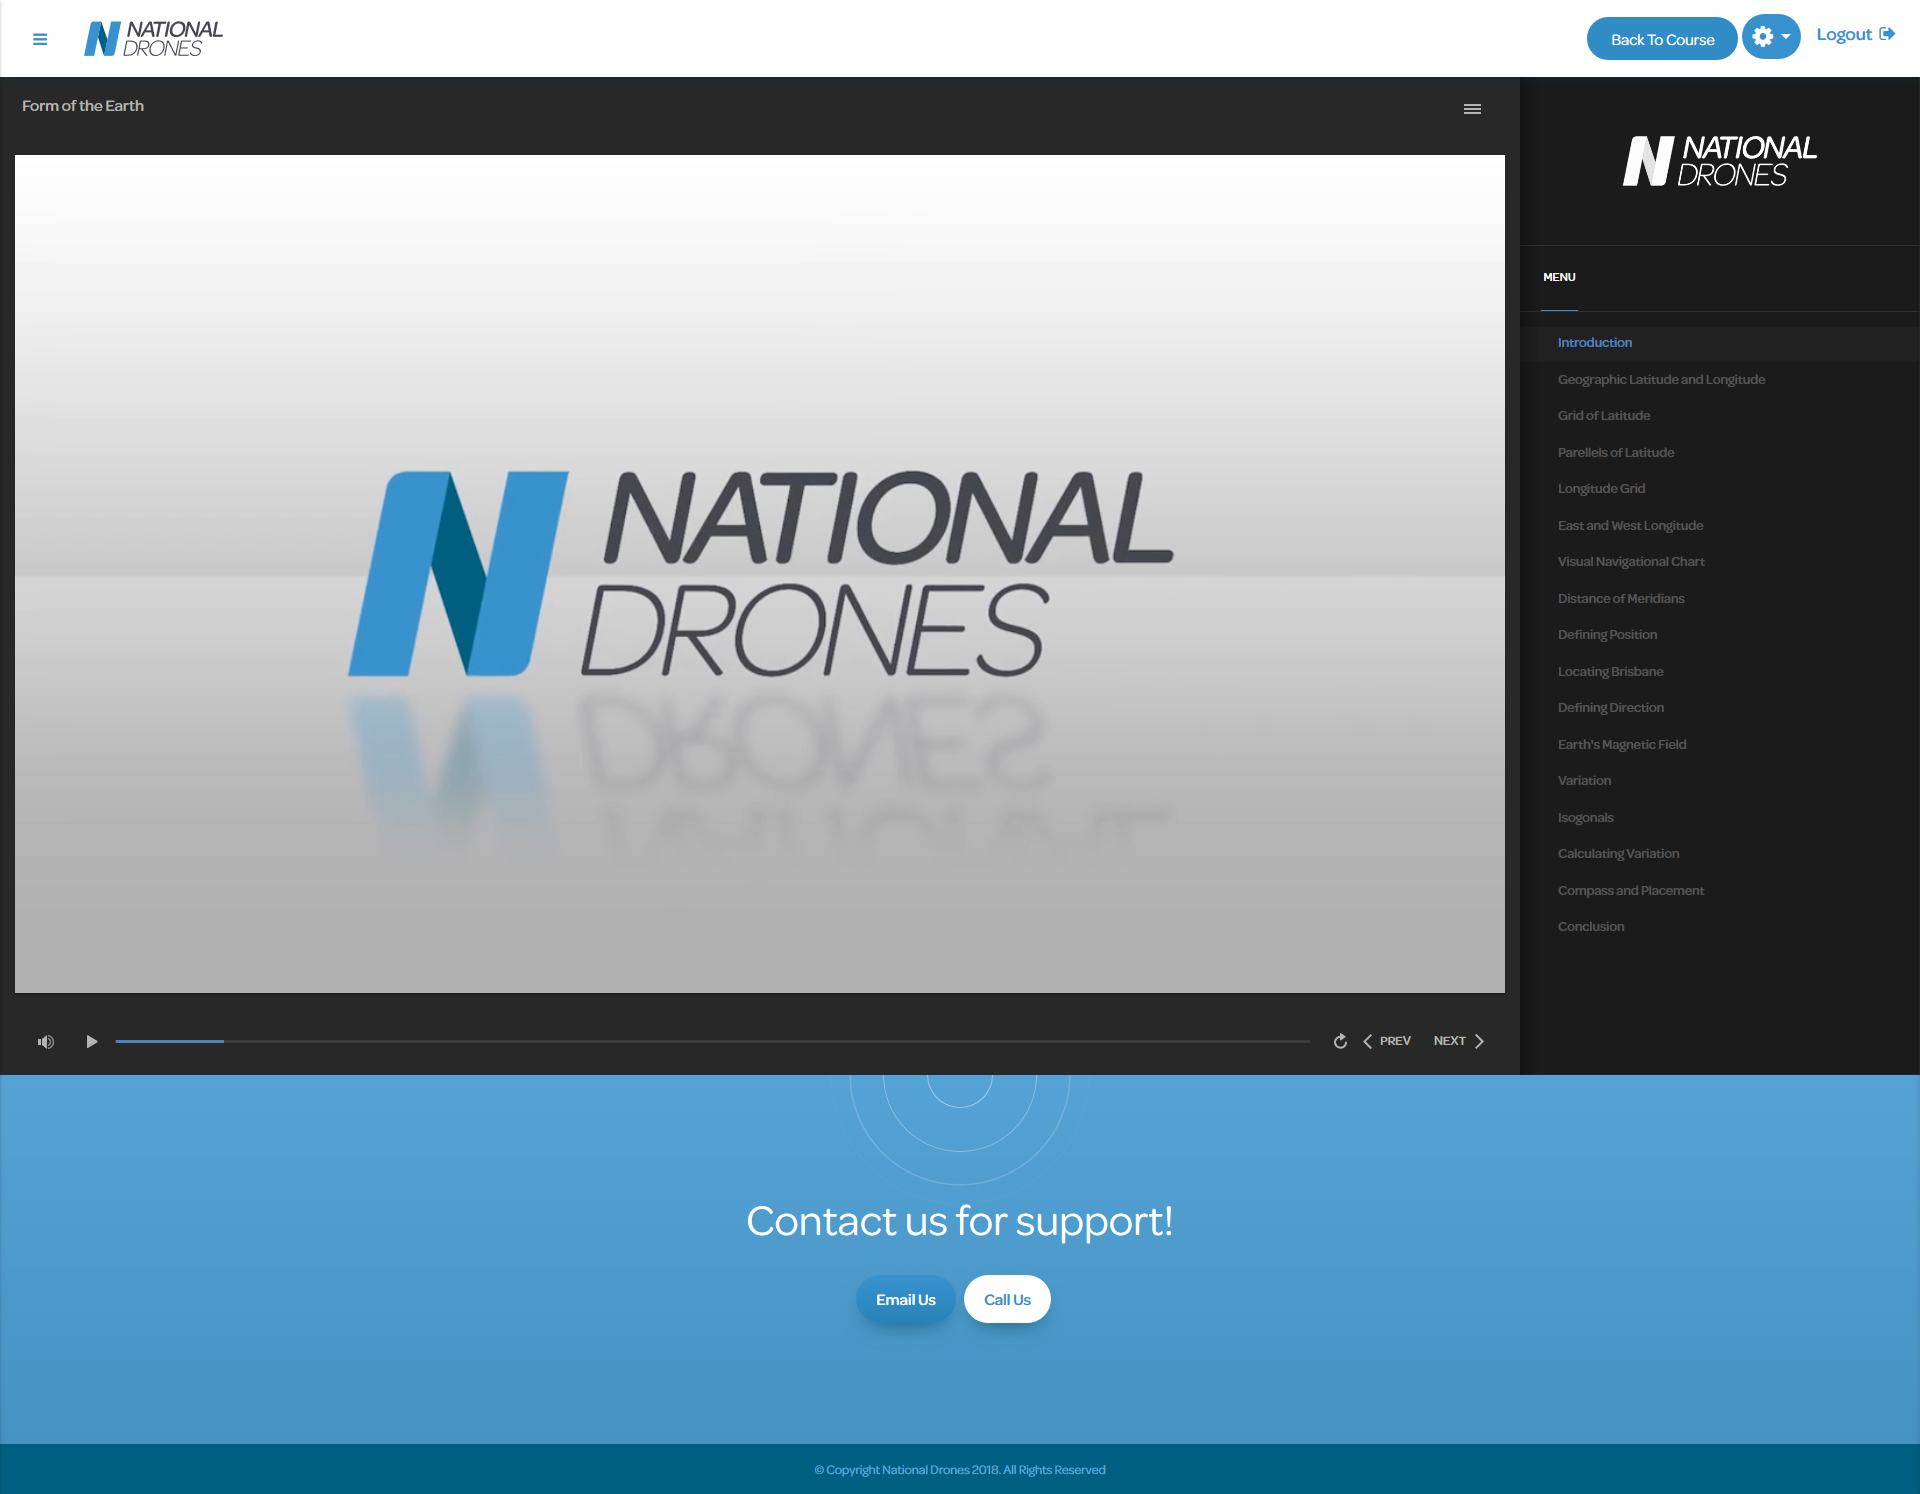Open the hamburger navigation menu at top left
Screen dimensions: 1920x1494
coord(40,39)
